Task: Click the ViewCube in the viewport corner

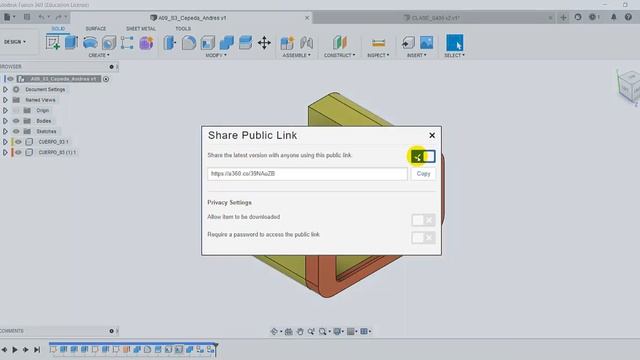Action: (x=629, y=87)
